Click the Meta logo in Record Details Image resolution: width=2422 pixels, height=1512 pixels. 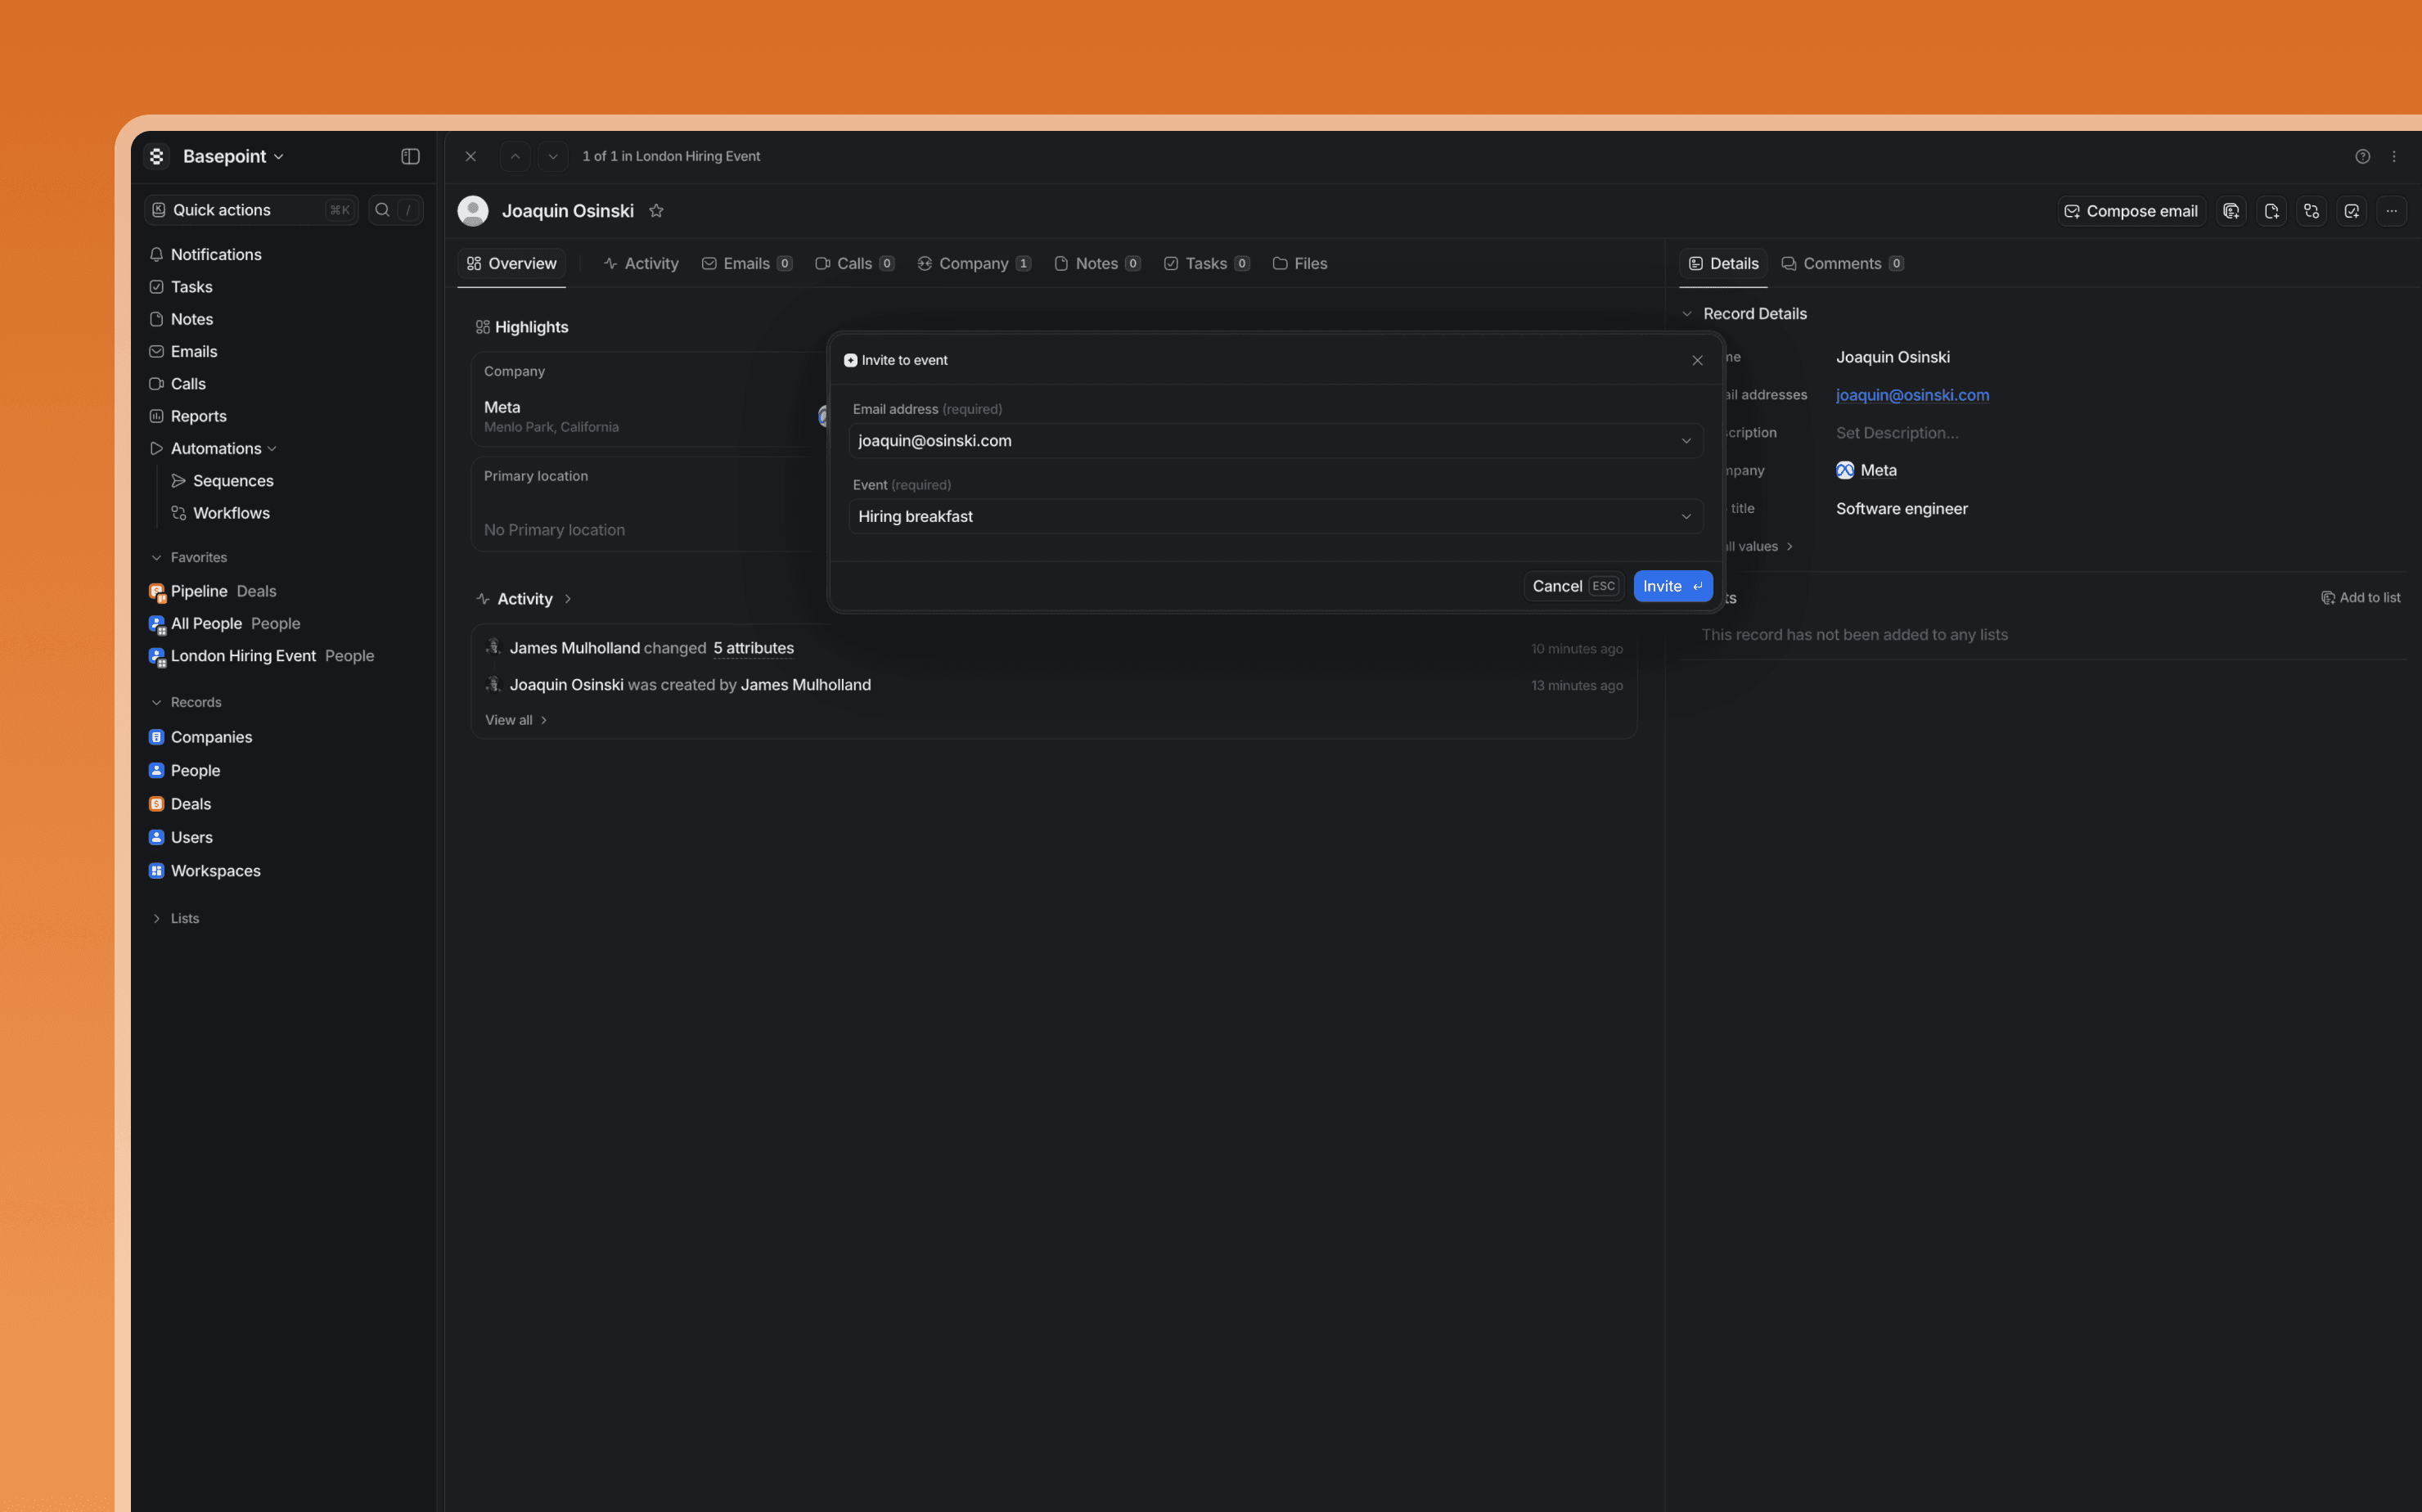click(1845, 470)
